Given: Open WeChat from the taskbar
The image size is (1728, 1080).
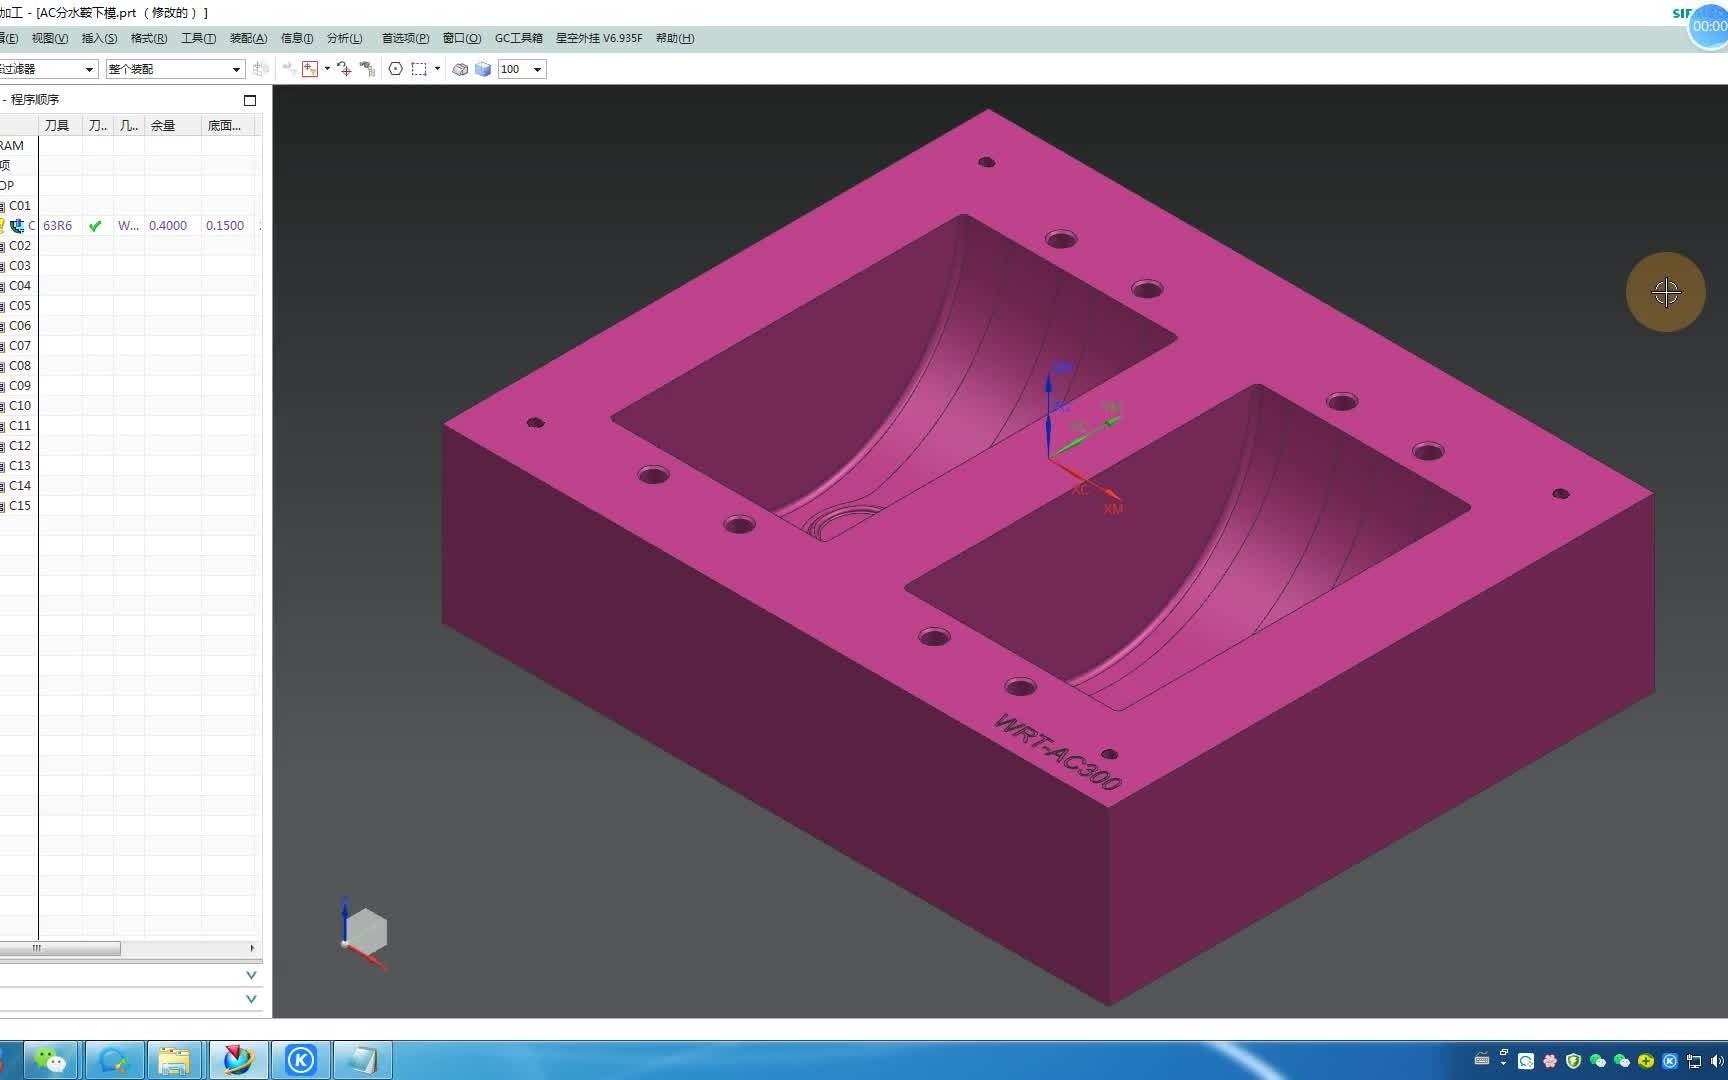Looking at the screenshot, I should pyautogui.click(x=50, y=1060).
